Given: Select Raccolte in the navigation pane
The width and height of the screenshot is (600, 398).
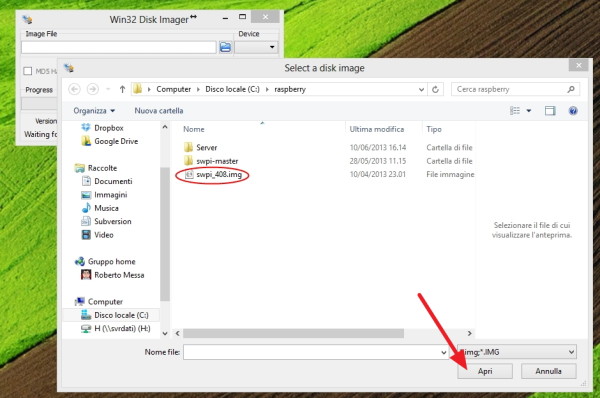Looking at the screenshot, I should click(102, 168).
